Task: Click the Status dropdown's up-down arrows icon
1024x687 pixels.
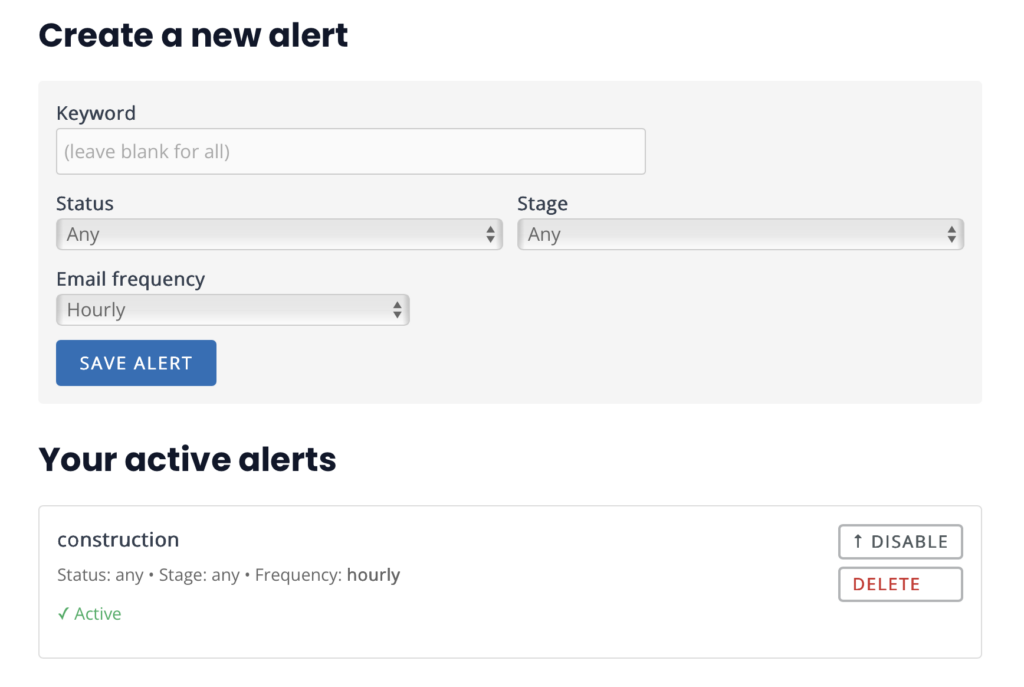Action: (490, 235)
